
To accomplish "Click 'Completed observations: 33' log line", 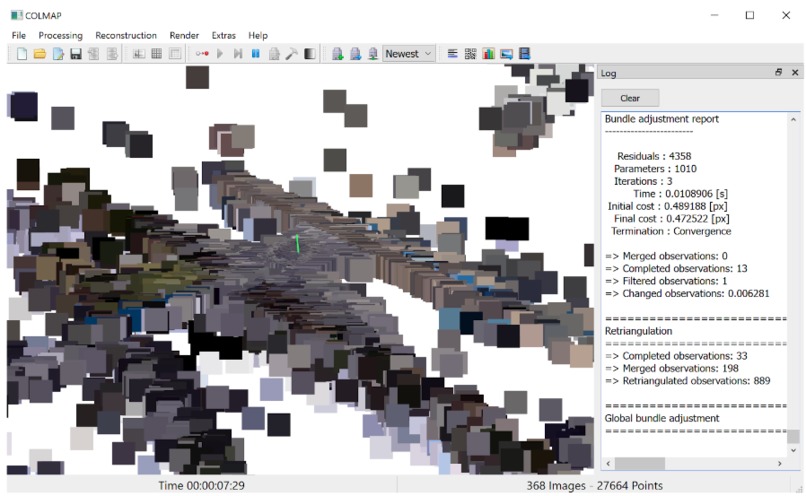I will tap(676, 356).
